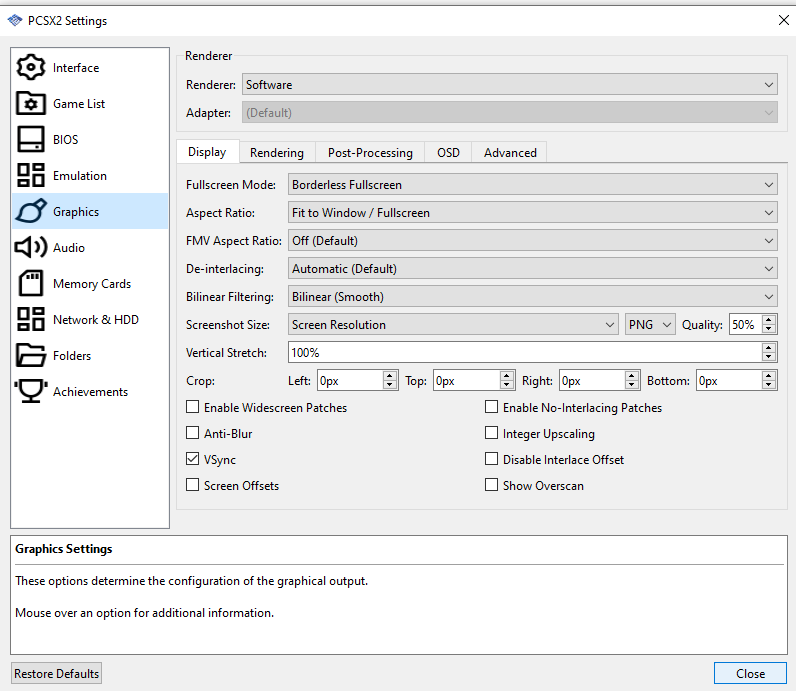Open the Aspect Ratio dropdown

[533, 212]
